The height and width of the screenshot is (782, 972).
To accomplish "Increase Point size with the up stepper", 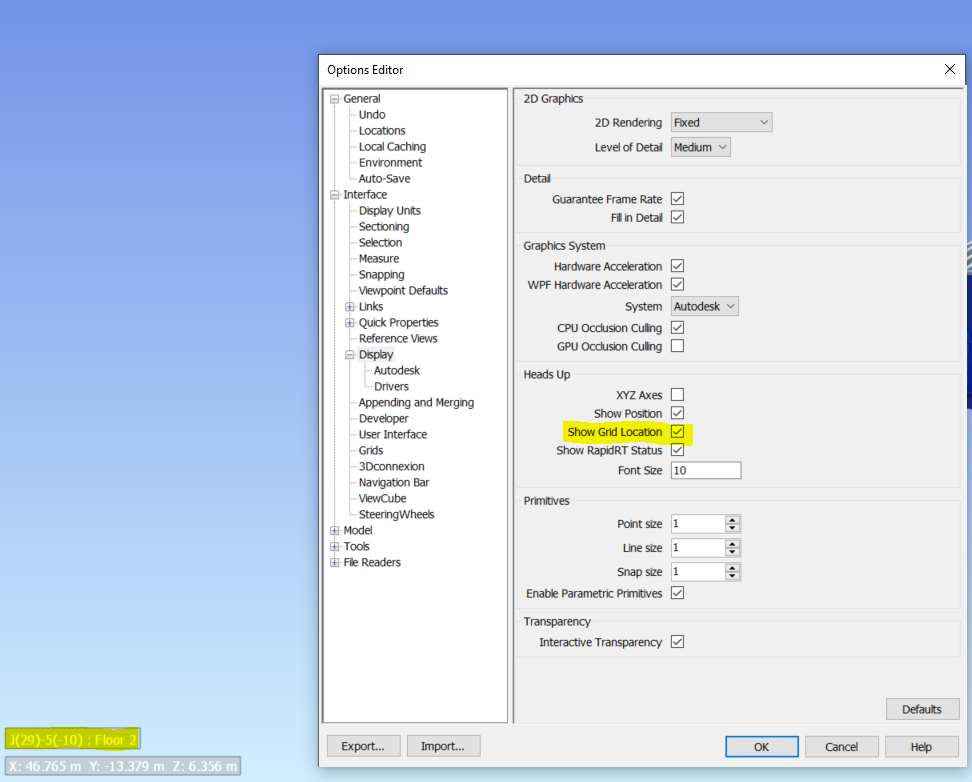I will [731, 519].
